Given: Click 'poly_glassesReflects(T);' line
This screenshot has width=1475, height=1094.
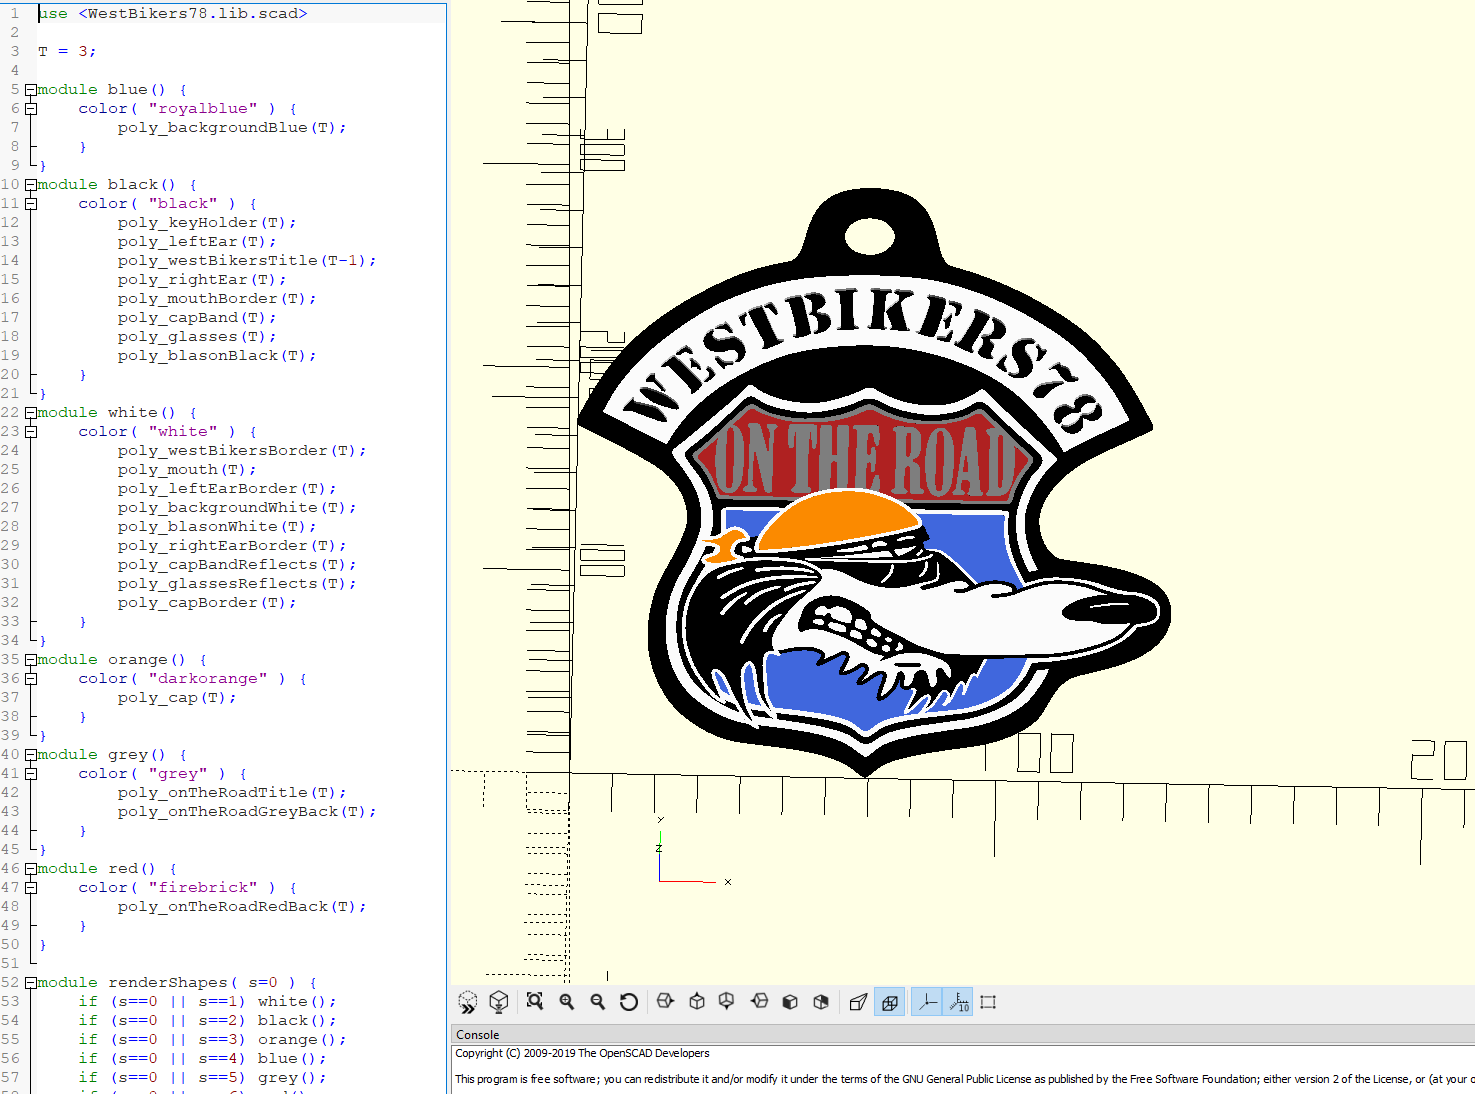Looking at the screenshot, I should coord(237,583).
